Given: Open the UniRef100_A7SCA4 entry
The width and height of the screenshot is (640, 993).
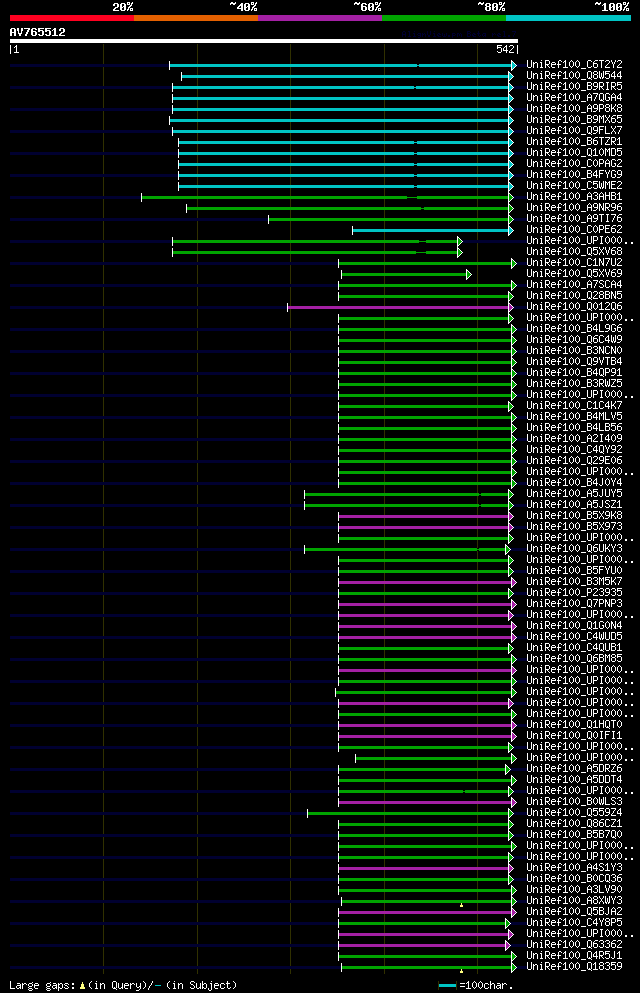Looking at the screenshot, I should pos(574,284).
